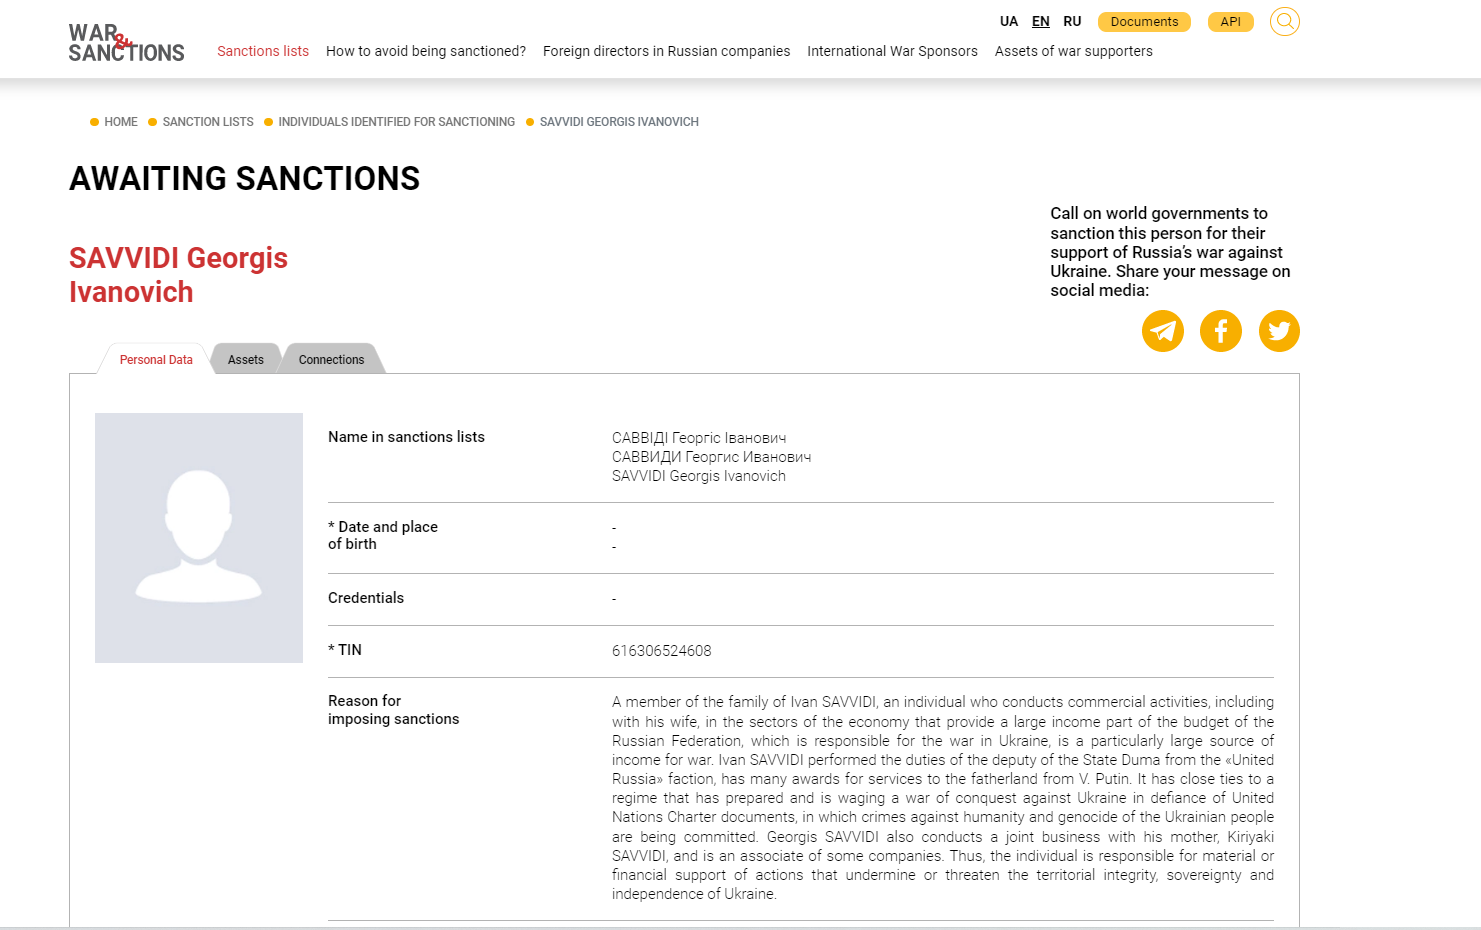Image resolution: width=1481 pixels, height=930 pixels.
Task: Share via the Facebook icon
Action: click(1221, 331)
